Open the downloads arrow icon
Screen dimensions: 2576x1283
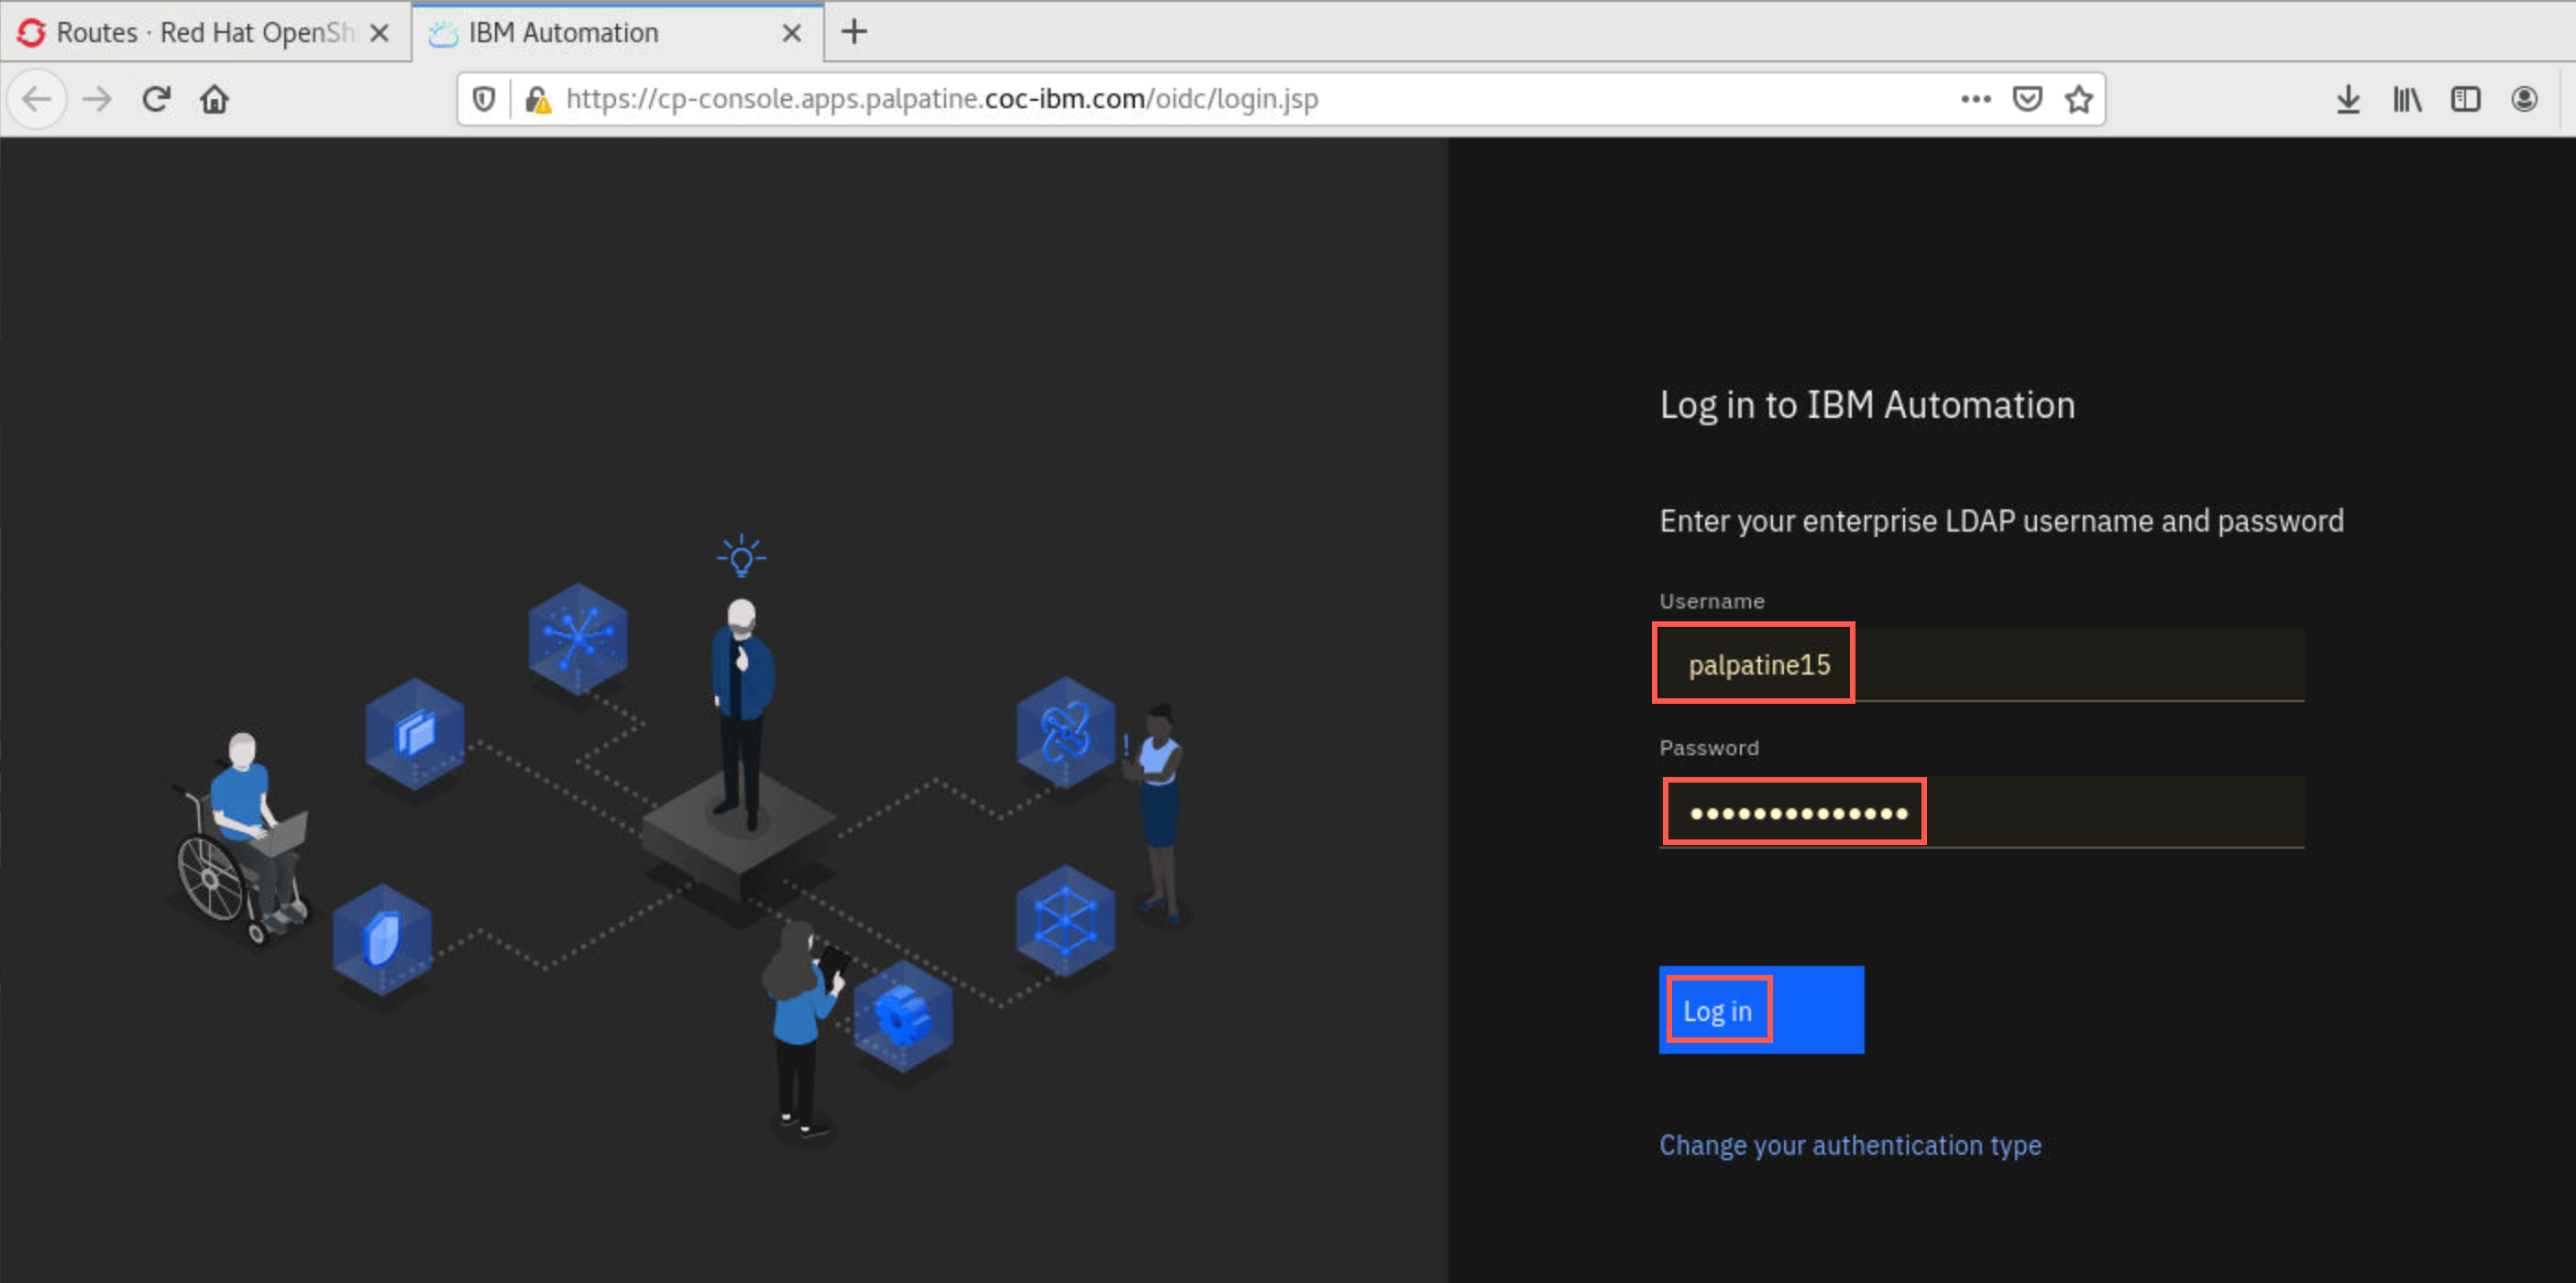pyautogui.click(x=2348, y=99)
